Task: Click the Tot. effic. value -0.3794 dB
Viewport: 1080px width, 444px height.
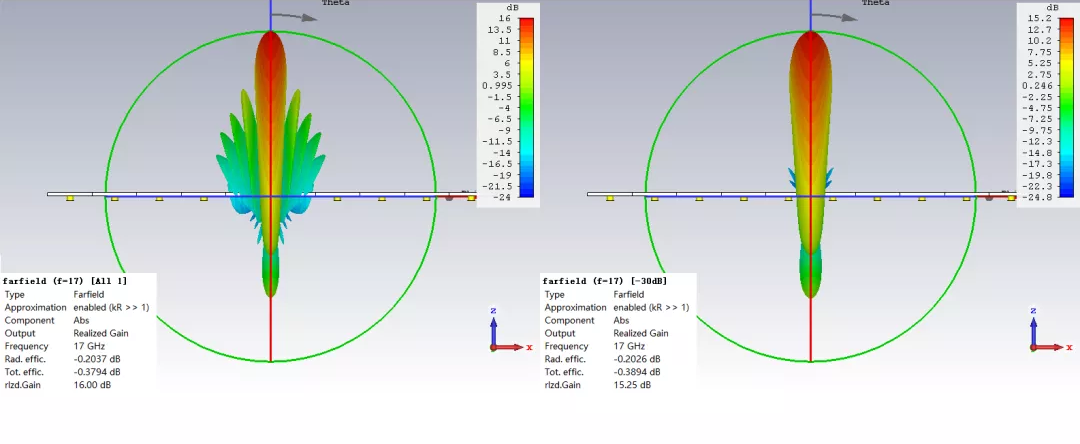Action: tap(96, 372)
